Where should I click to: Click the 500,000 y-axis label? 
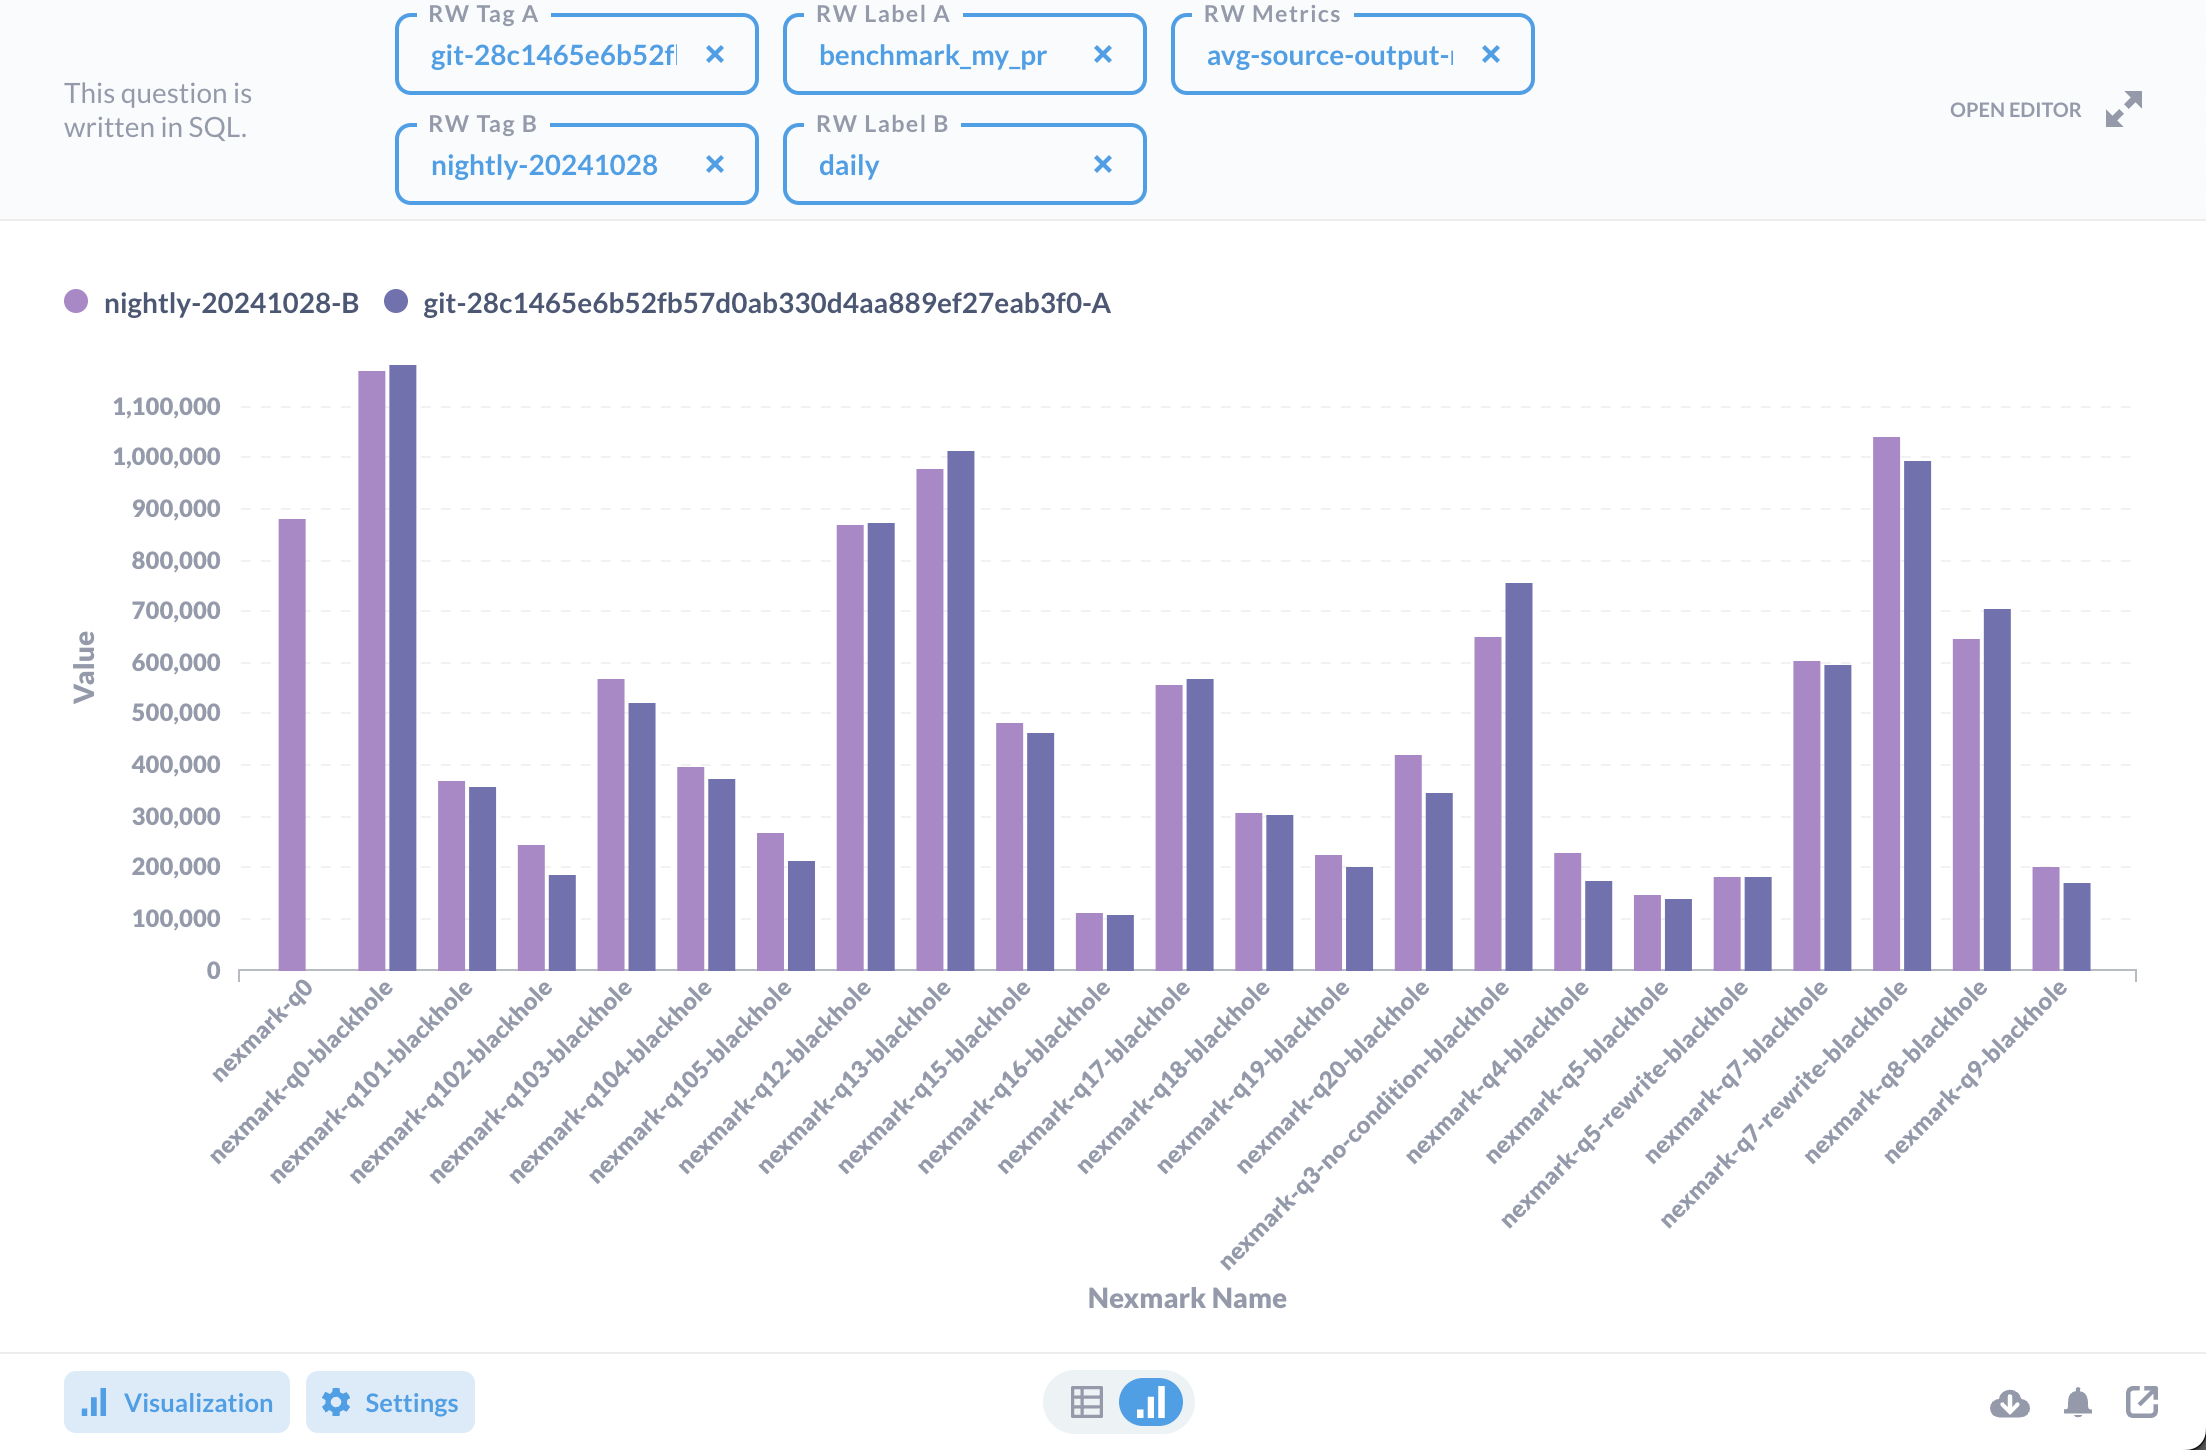(176, 713)
